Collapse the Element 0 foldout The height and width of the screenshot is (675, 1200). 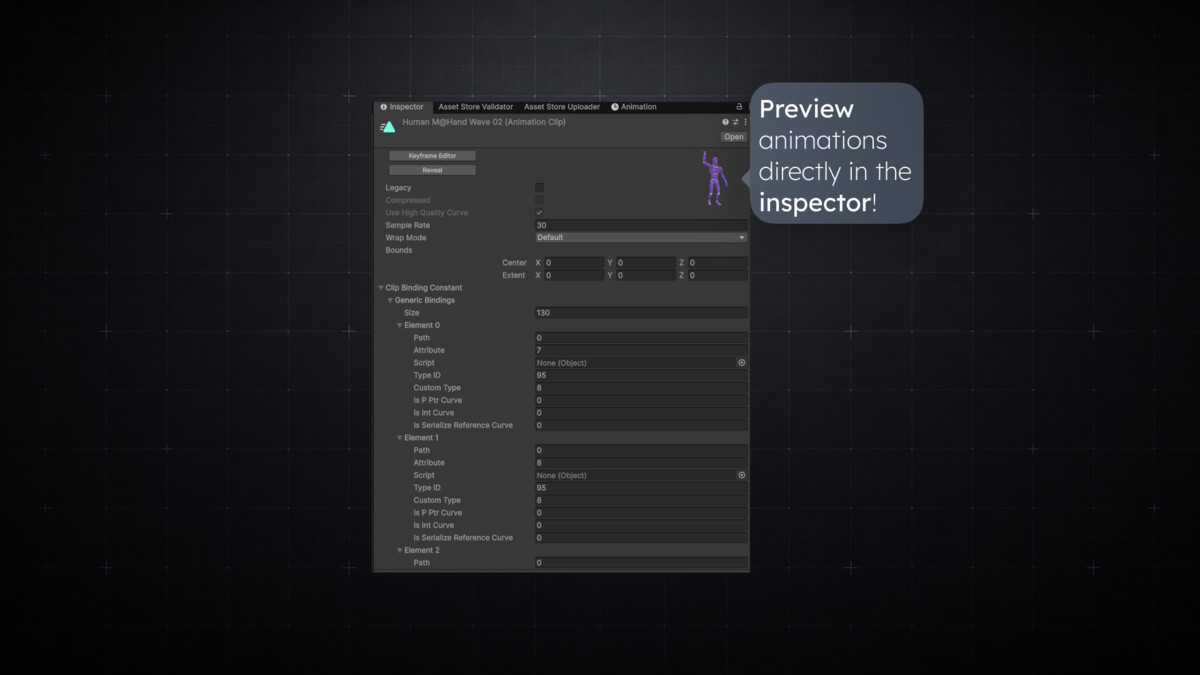click(400, 325)
